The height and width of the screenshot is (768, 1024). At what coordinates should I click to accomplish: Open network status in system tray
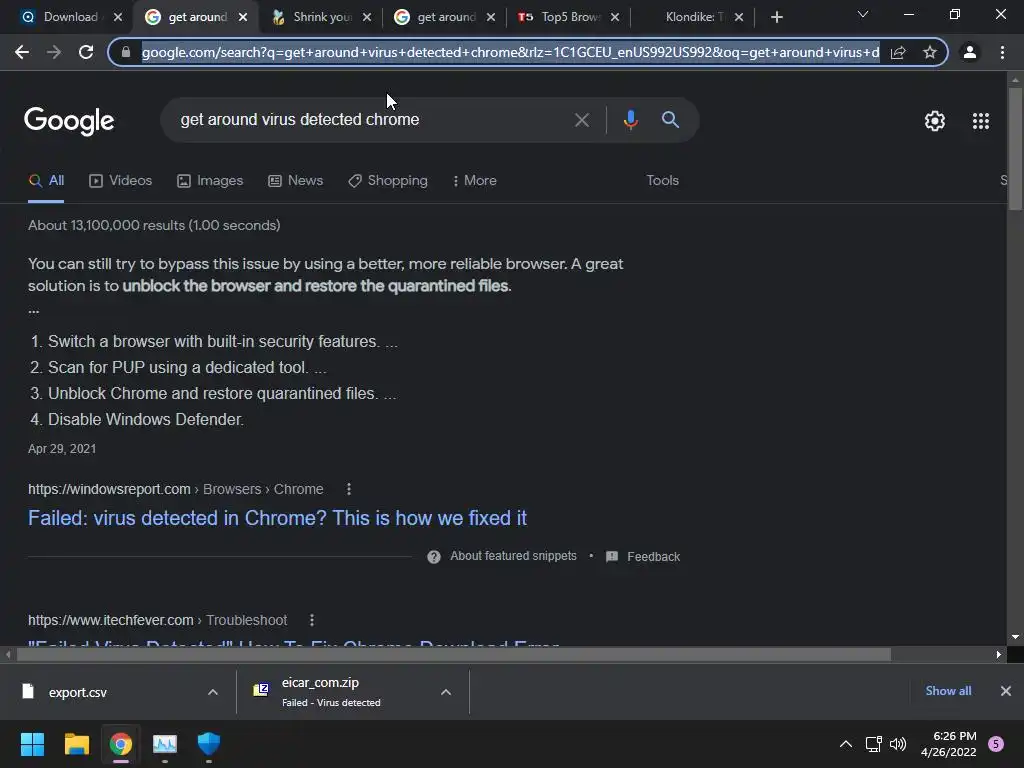pyautogui.click(x=873, y=744)
